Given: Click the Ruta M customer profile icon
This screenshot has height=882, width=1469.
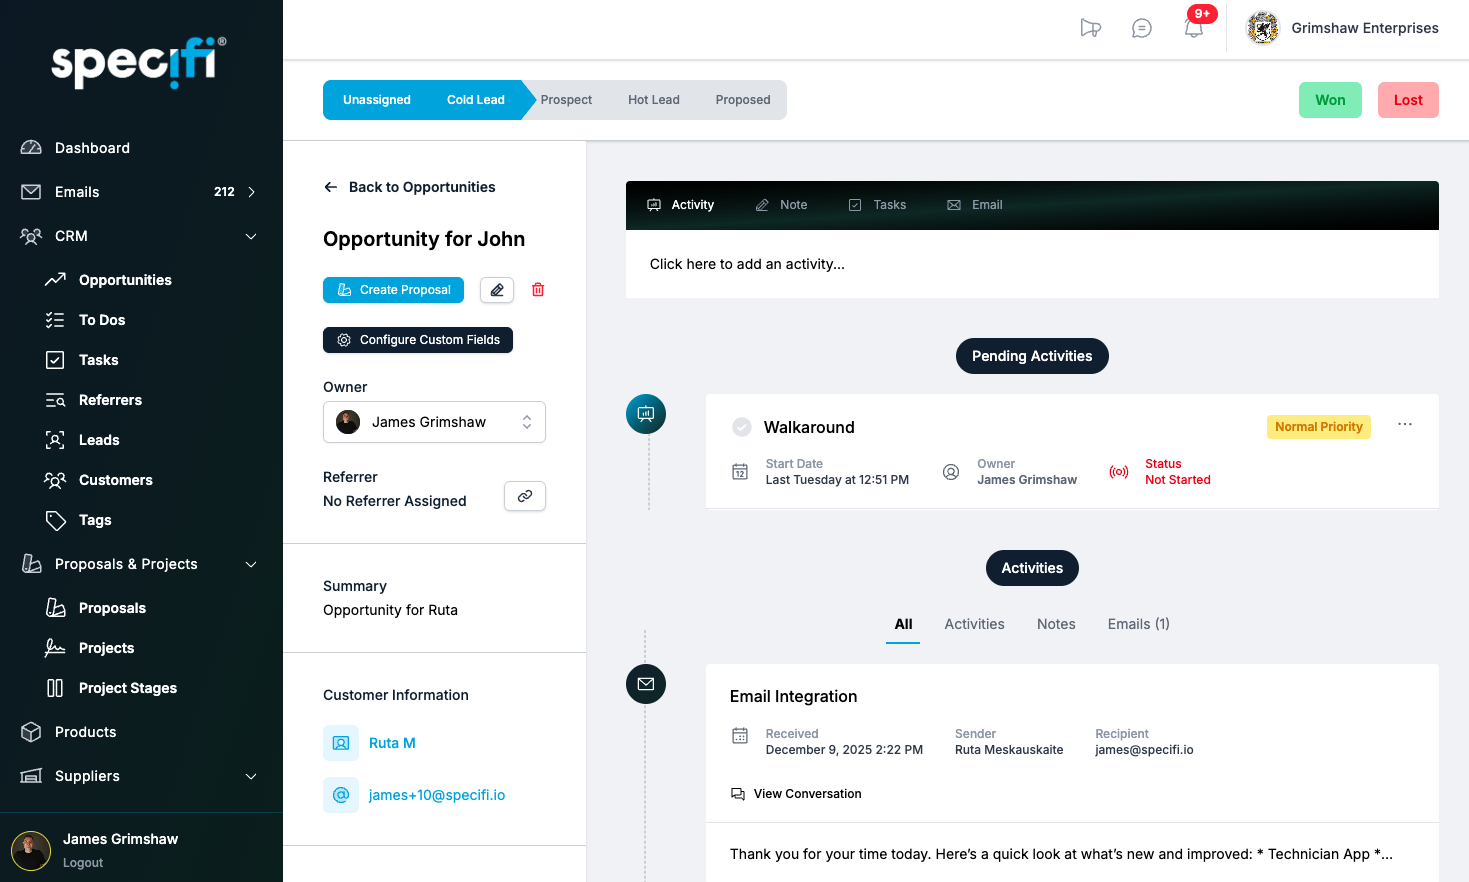Looking at the screenshot, I should [341, 743].
